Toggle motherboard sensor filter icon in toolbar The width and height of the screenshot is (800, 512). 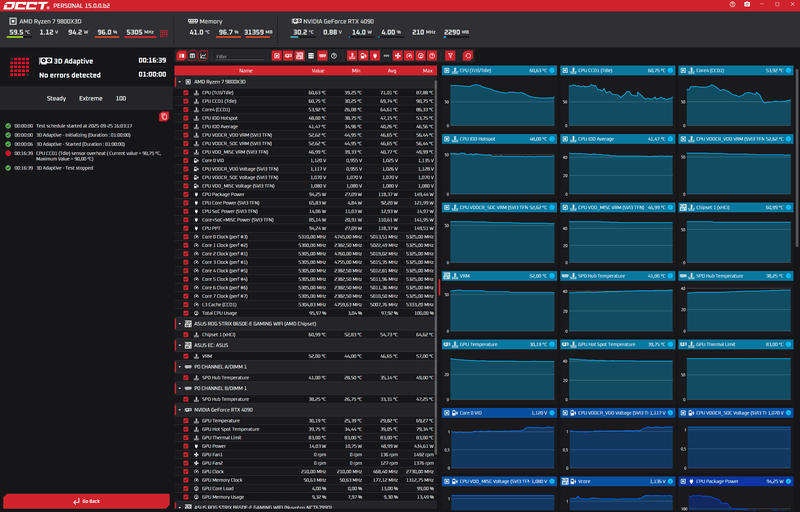299,56
